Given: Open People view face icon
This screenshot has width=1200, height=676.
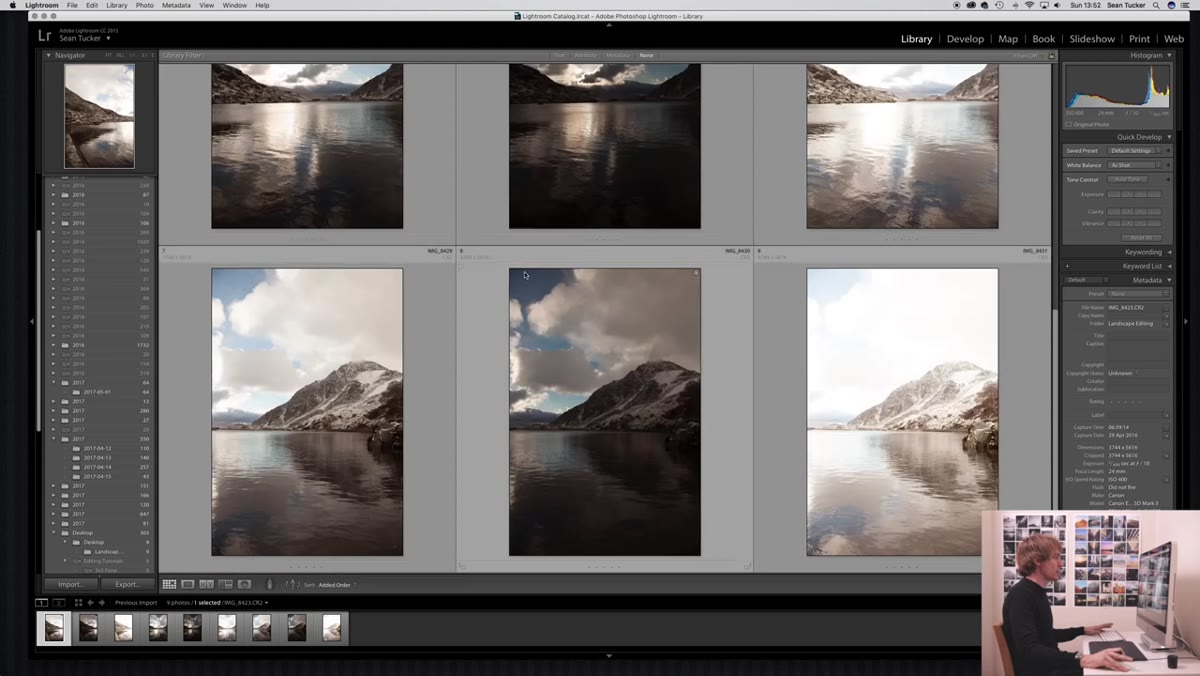Looking at the screenshot, I should coord(245,584).
